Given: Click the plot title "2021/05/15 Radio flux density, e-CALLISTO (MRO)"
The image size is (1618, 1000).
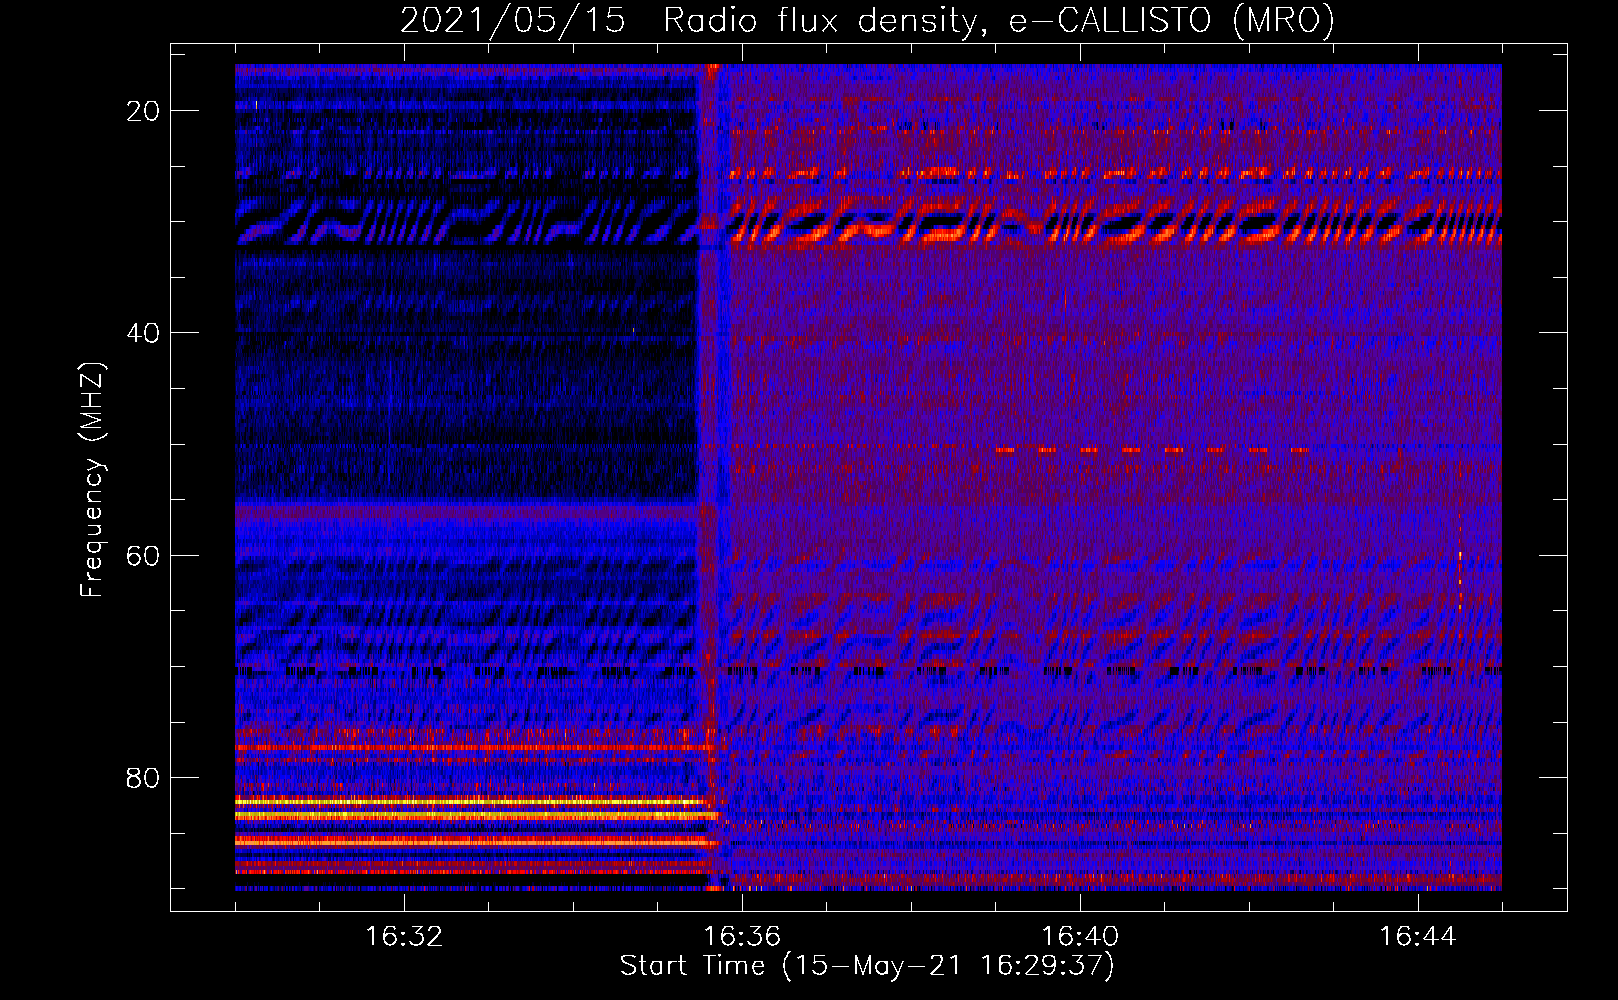Looking at the screenshot, I should click(867, 20).
